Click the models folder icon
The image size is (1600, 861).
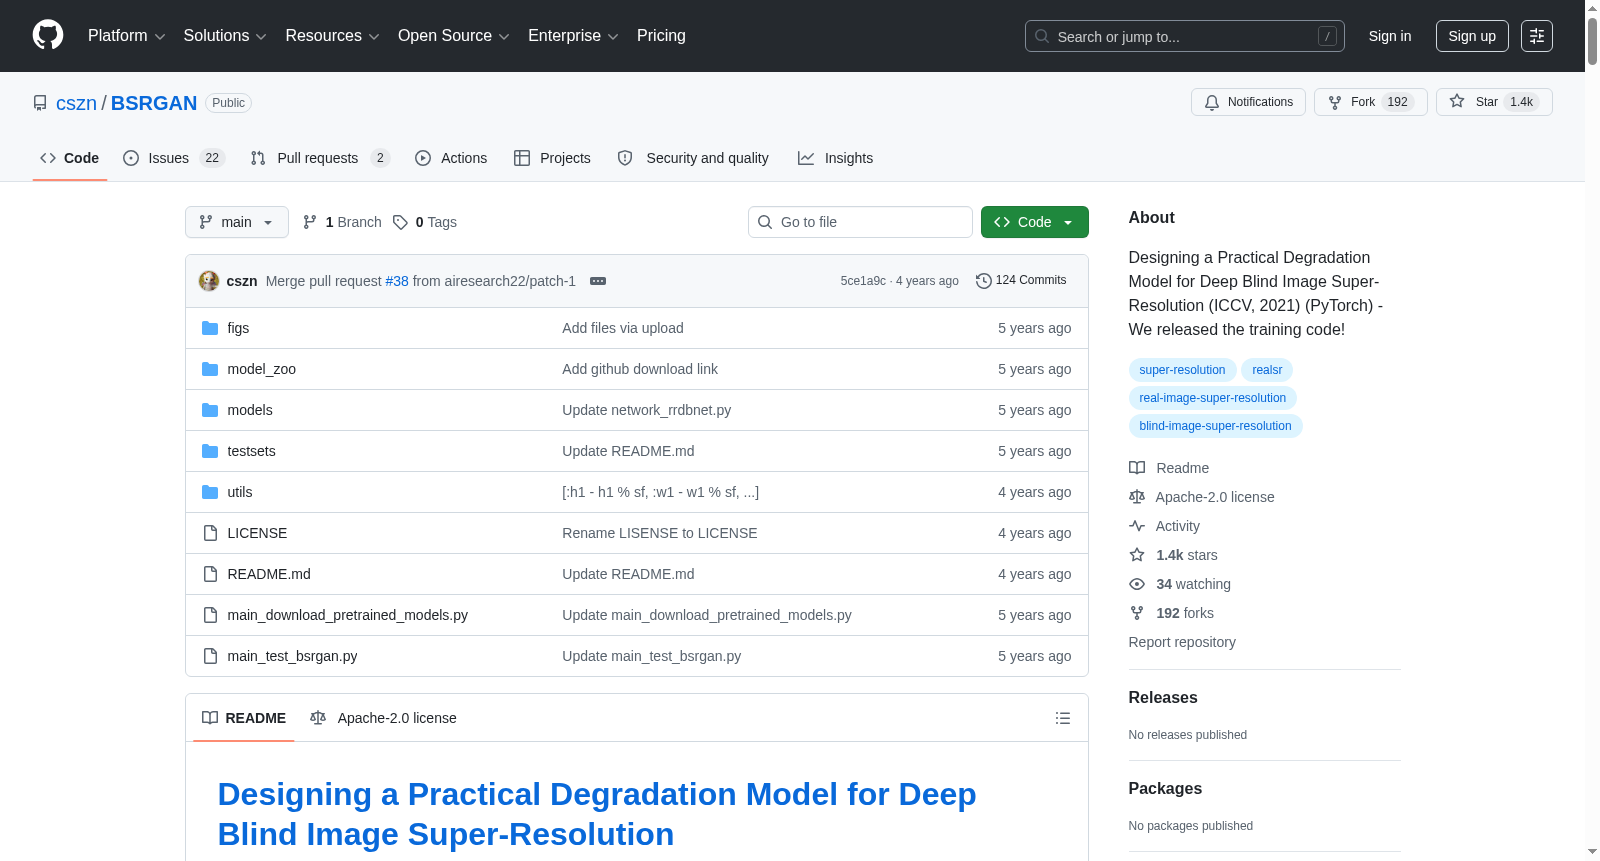pyautogui.click(x=210, y=410)
